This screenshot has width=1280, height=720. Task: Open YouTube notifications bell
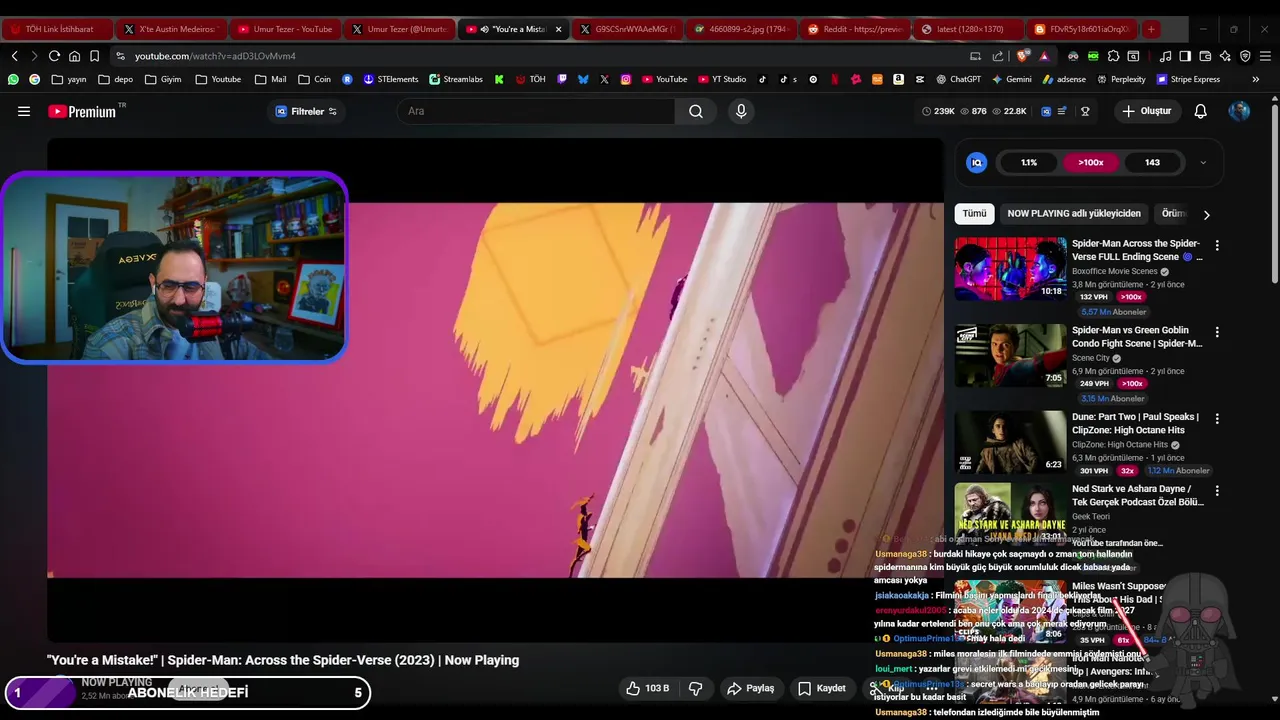coord(1201,111)
